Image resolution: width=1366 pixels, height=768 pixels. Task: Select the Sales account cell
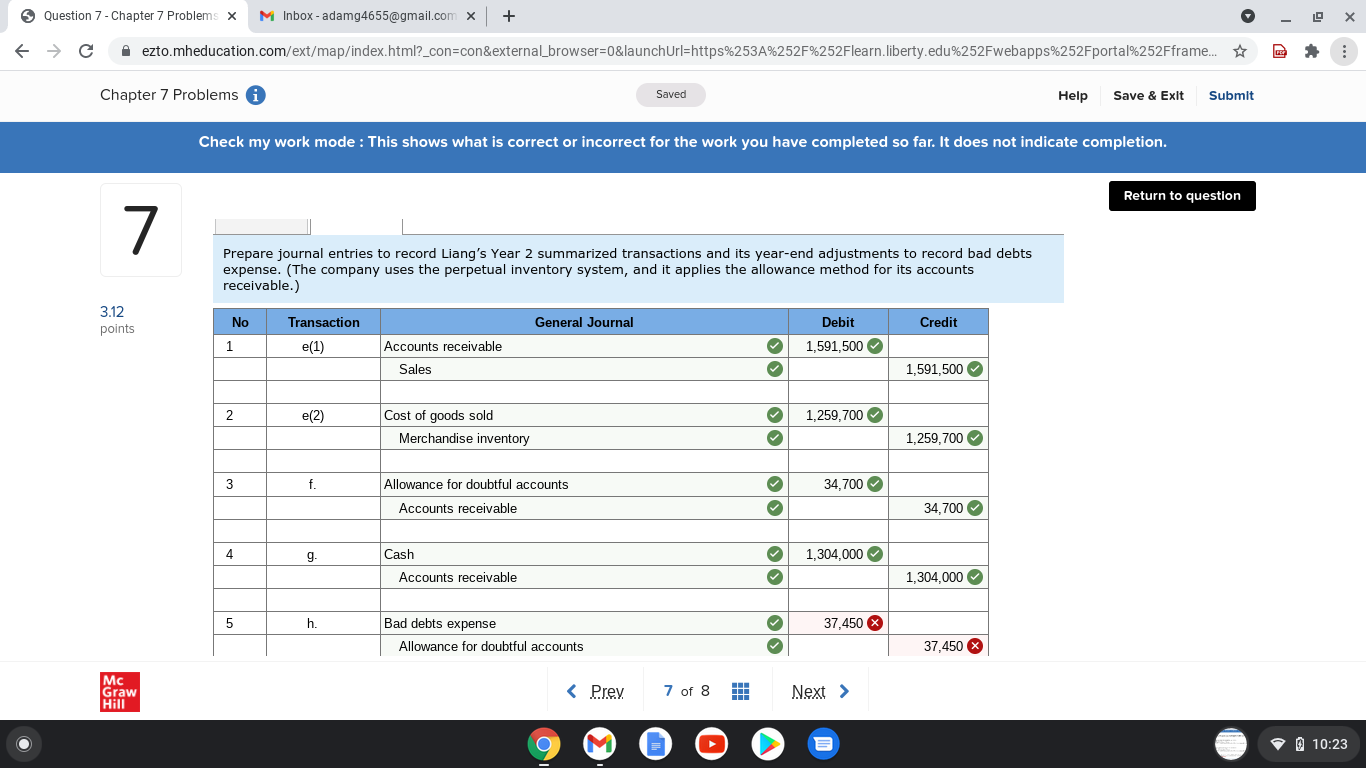584,369
